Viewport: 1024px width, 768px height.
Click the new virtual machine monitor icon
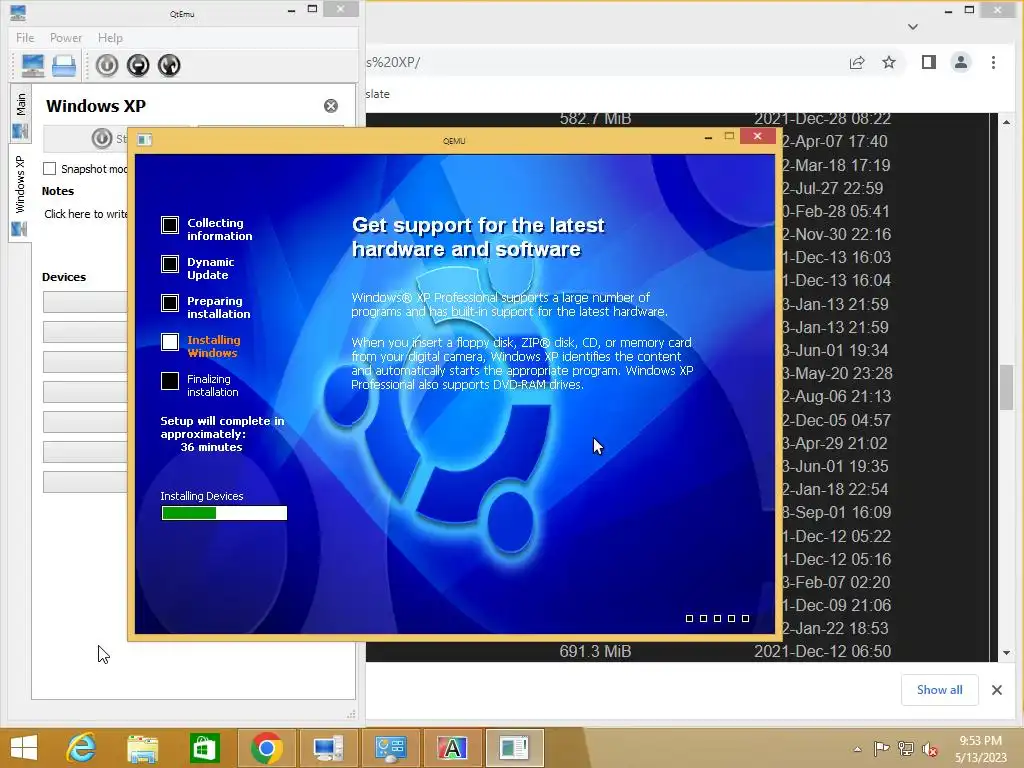click(33, 65)
